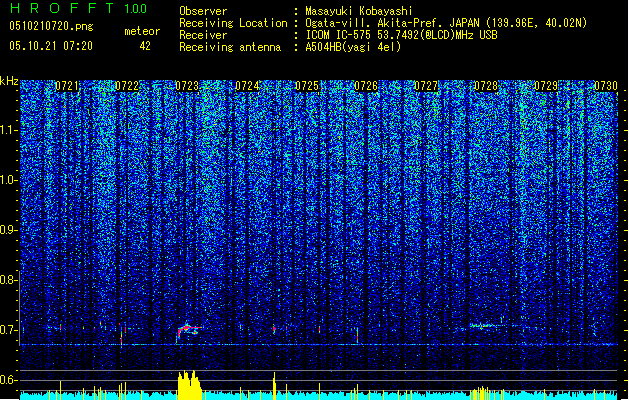Image resolution: width=629 pixels, height=400 pixels.
Task: Click the 0730 time marker
Action: click(606, 86)
